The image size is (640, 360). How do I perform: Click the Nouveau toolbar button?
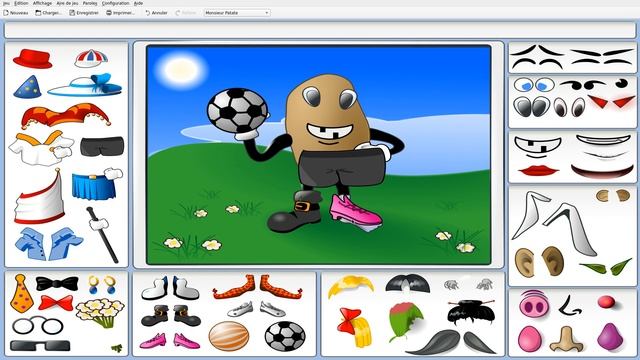coord(16,13)
